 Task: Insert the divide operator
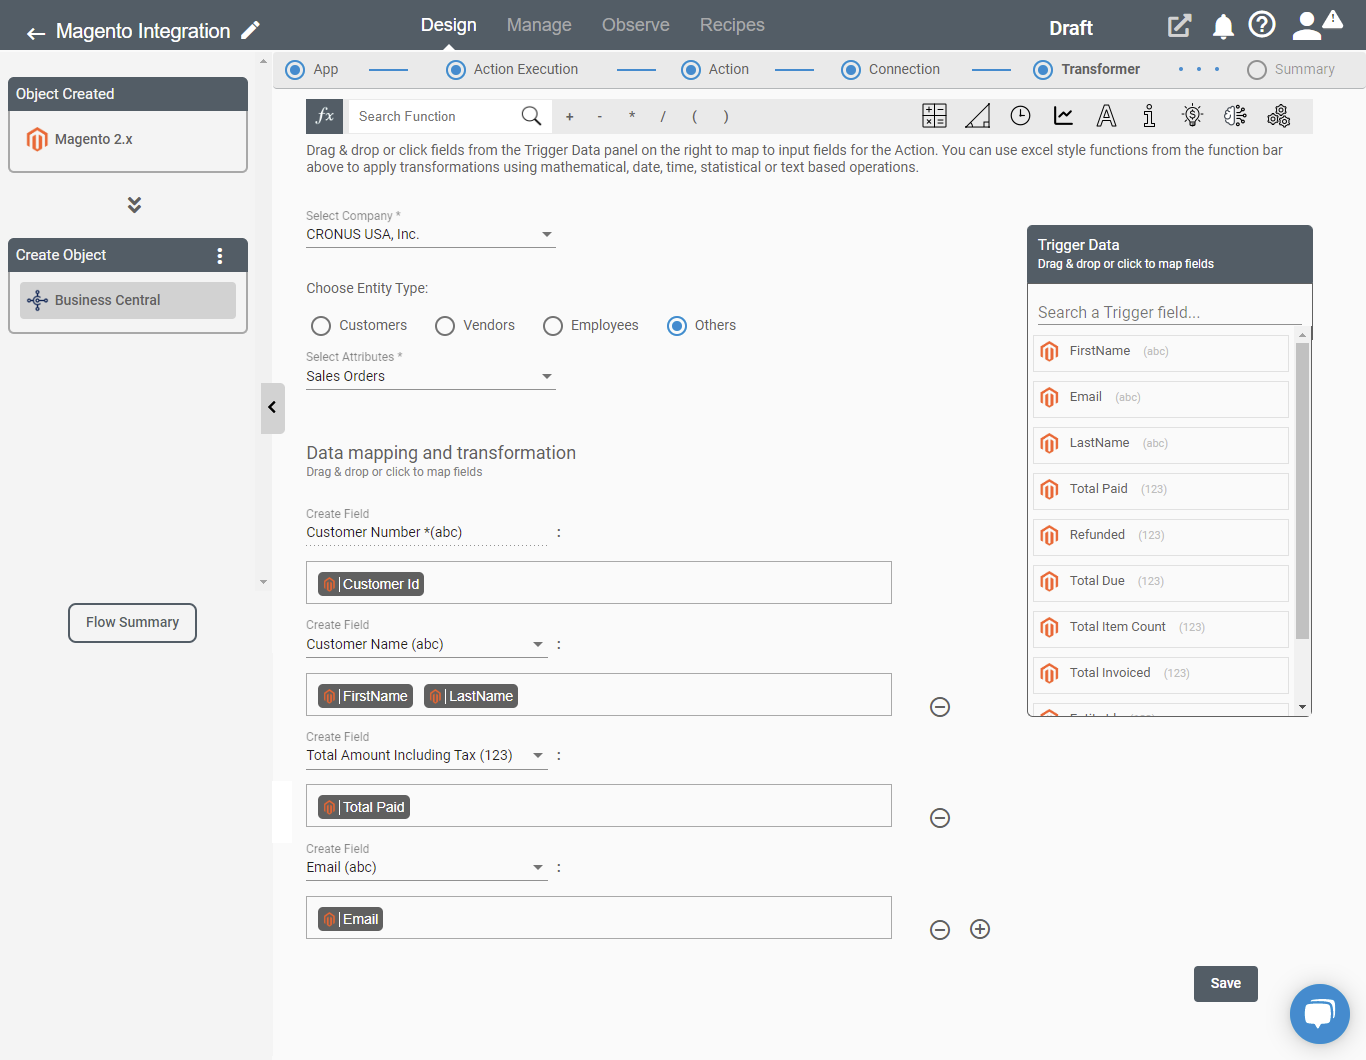663,117
